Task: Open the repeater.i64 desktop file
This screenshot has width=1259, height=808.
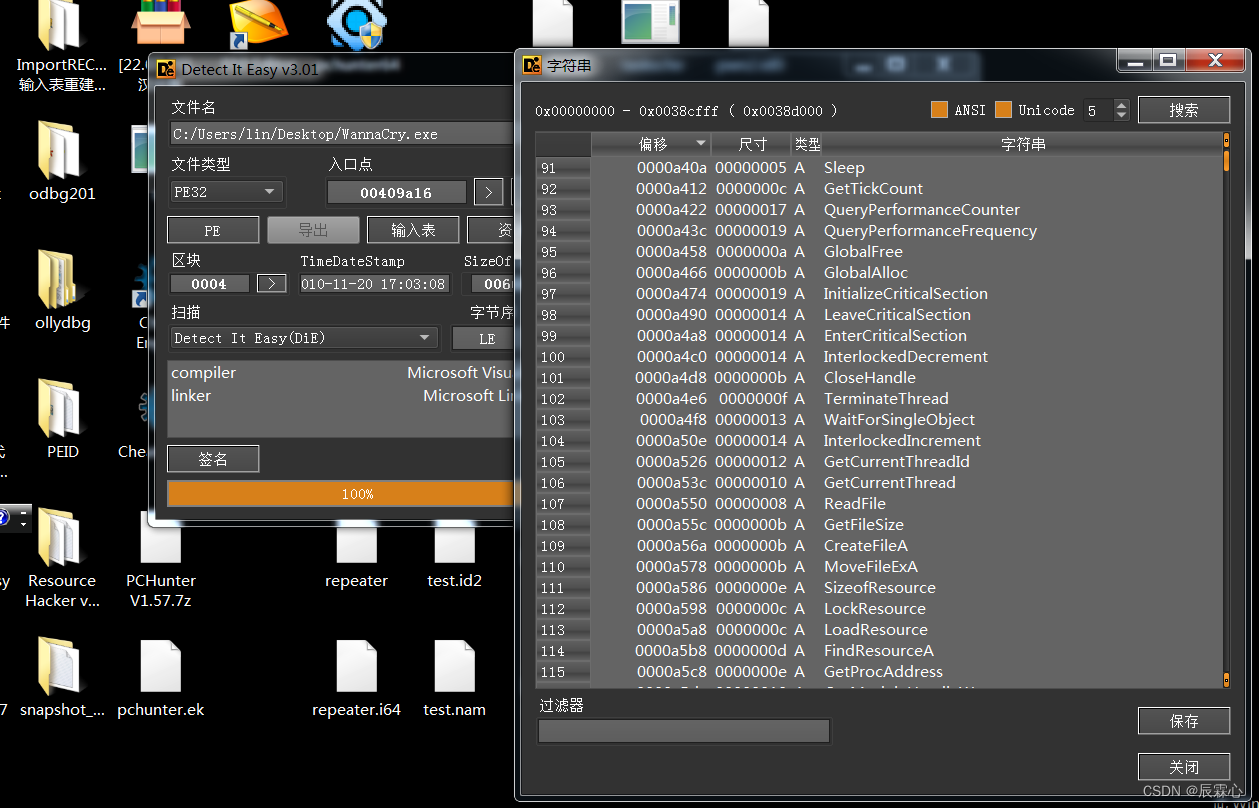Action: pyautogui.click(x=356, y=680)
